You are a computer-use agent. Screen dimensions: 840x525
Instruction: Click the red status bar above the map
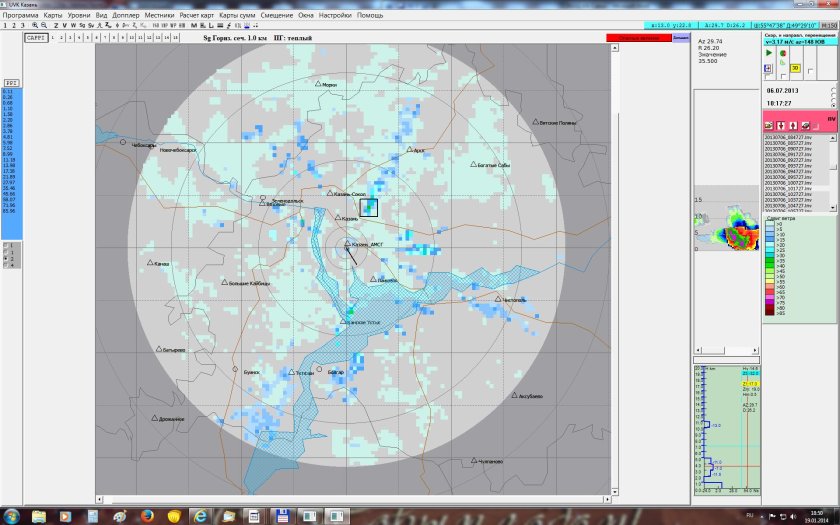point(637,37)
